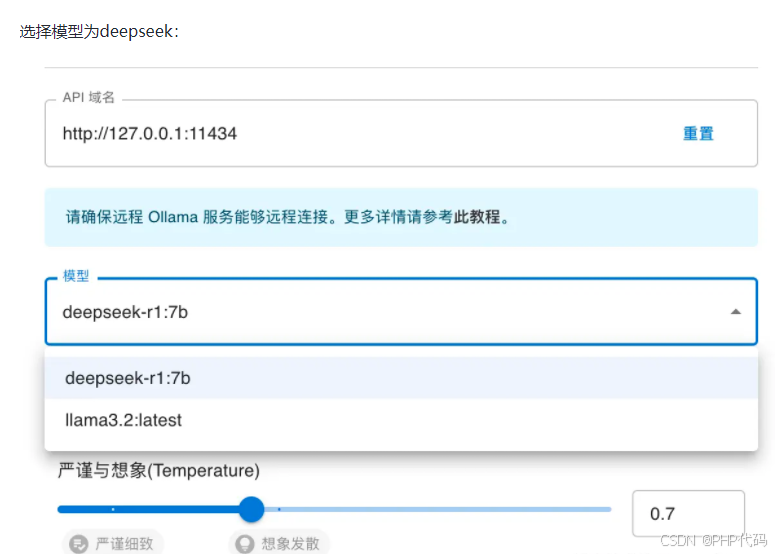Click the Temperature slider handle
This screenshot has height=554, width=775.
[x=252, y=510]
